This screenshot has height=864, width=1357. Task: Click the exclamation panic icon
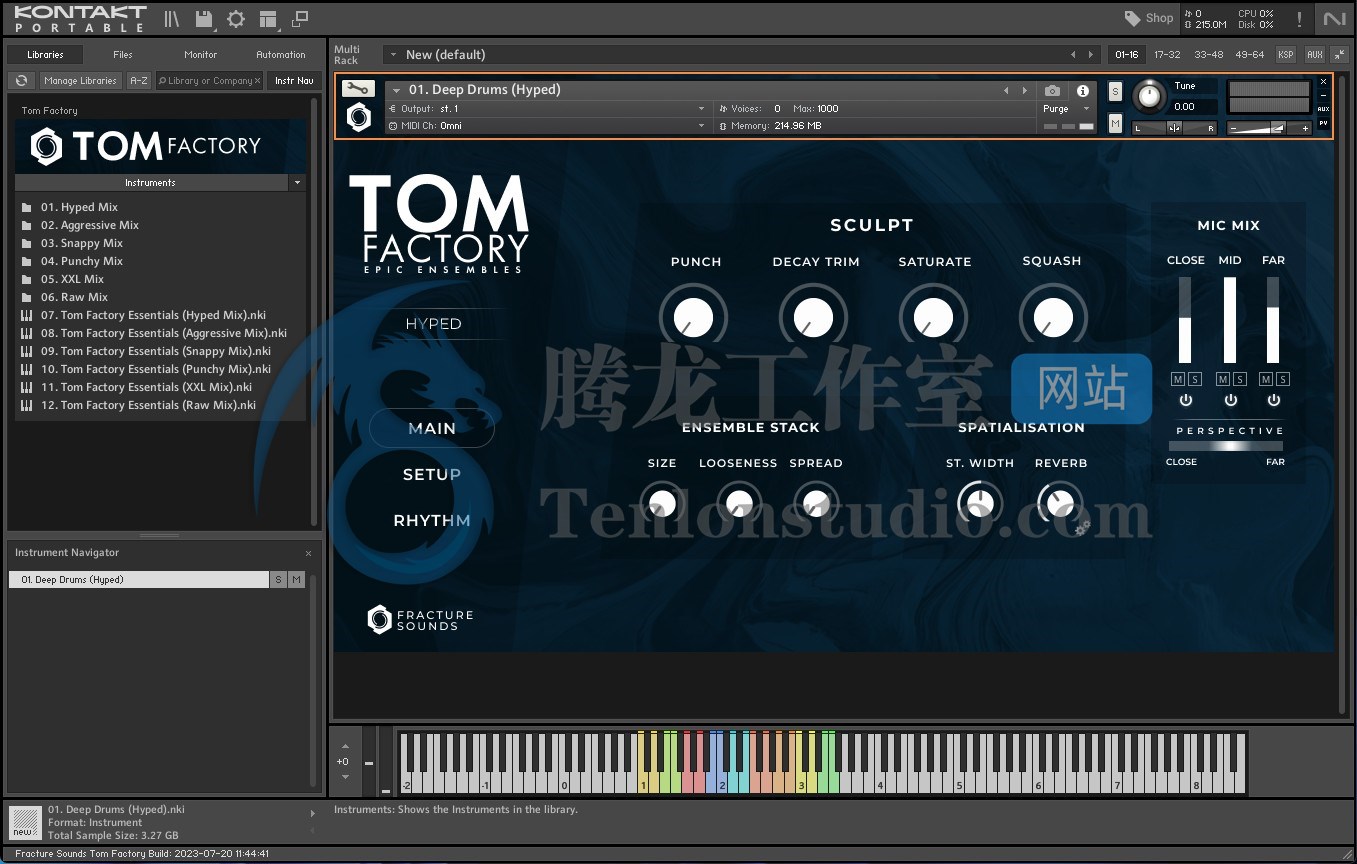point(1299,19)
